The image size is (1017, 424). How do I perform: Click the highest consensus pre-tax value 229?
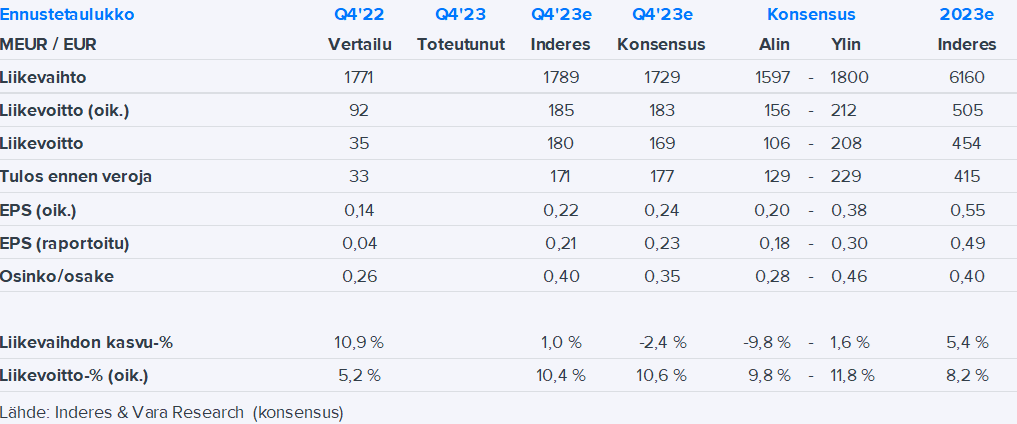click(x=846, y=176)
